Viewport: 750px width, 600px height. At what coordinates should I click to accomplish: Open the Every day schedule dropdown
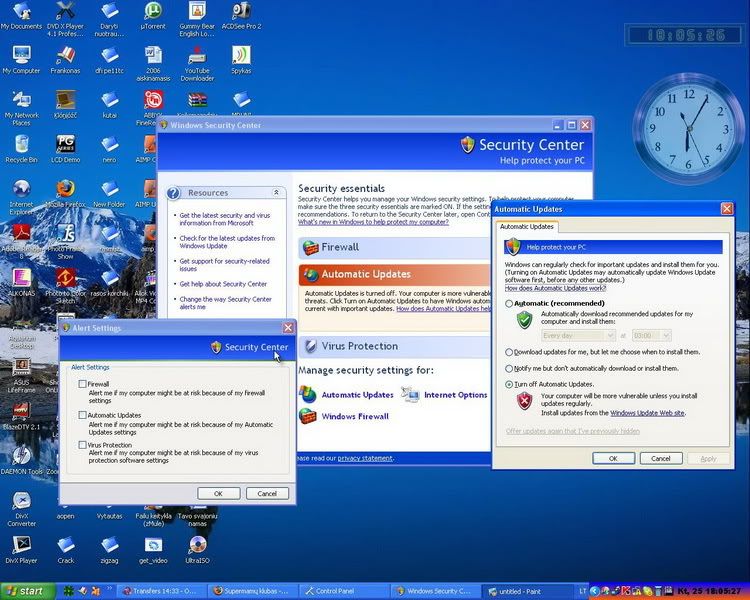point(578,335)
